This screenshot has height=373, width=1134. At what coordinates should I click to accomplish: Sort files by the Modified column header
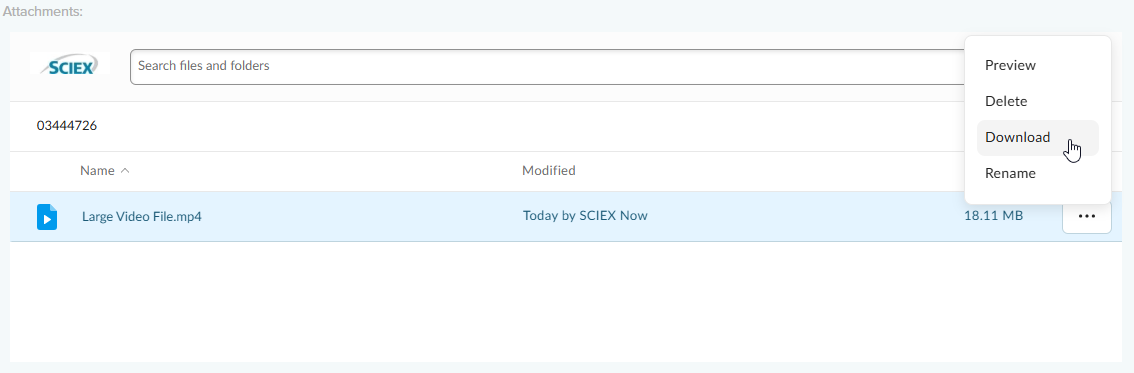(549, 171)
